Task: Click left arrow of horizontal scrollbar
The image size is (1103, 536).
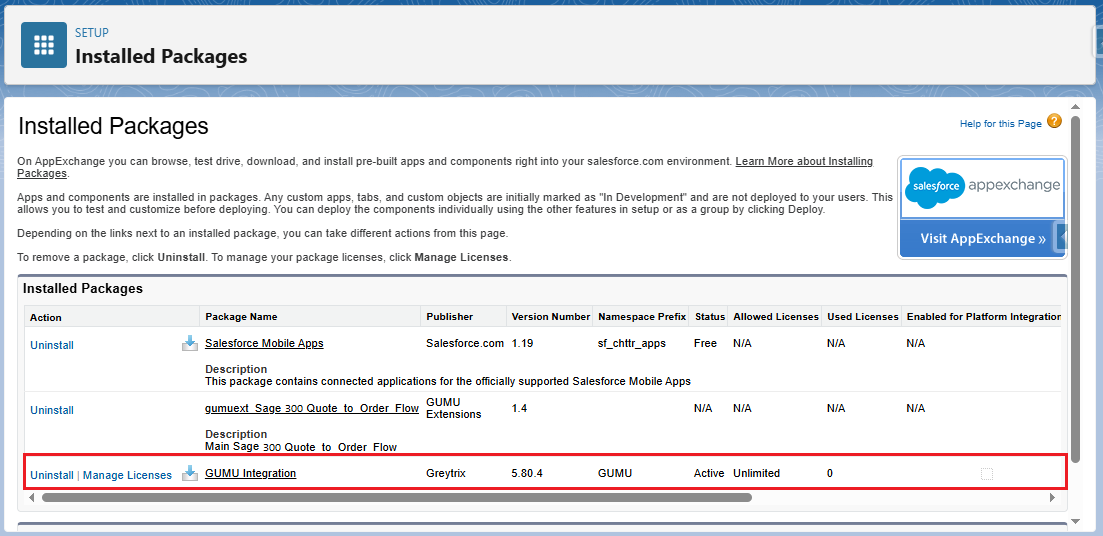Action: point(32,497)
